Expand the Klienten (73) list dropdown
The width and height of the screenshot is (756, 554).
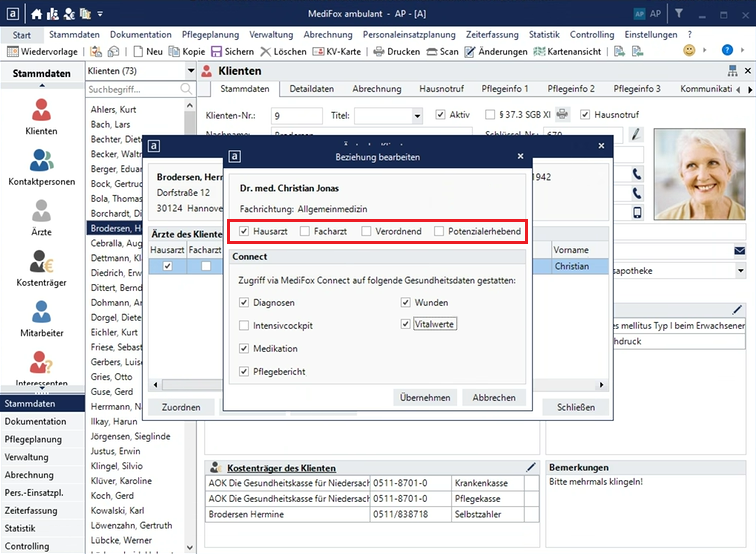pyautogui.click(x=190, y=72)
